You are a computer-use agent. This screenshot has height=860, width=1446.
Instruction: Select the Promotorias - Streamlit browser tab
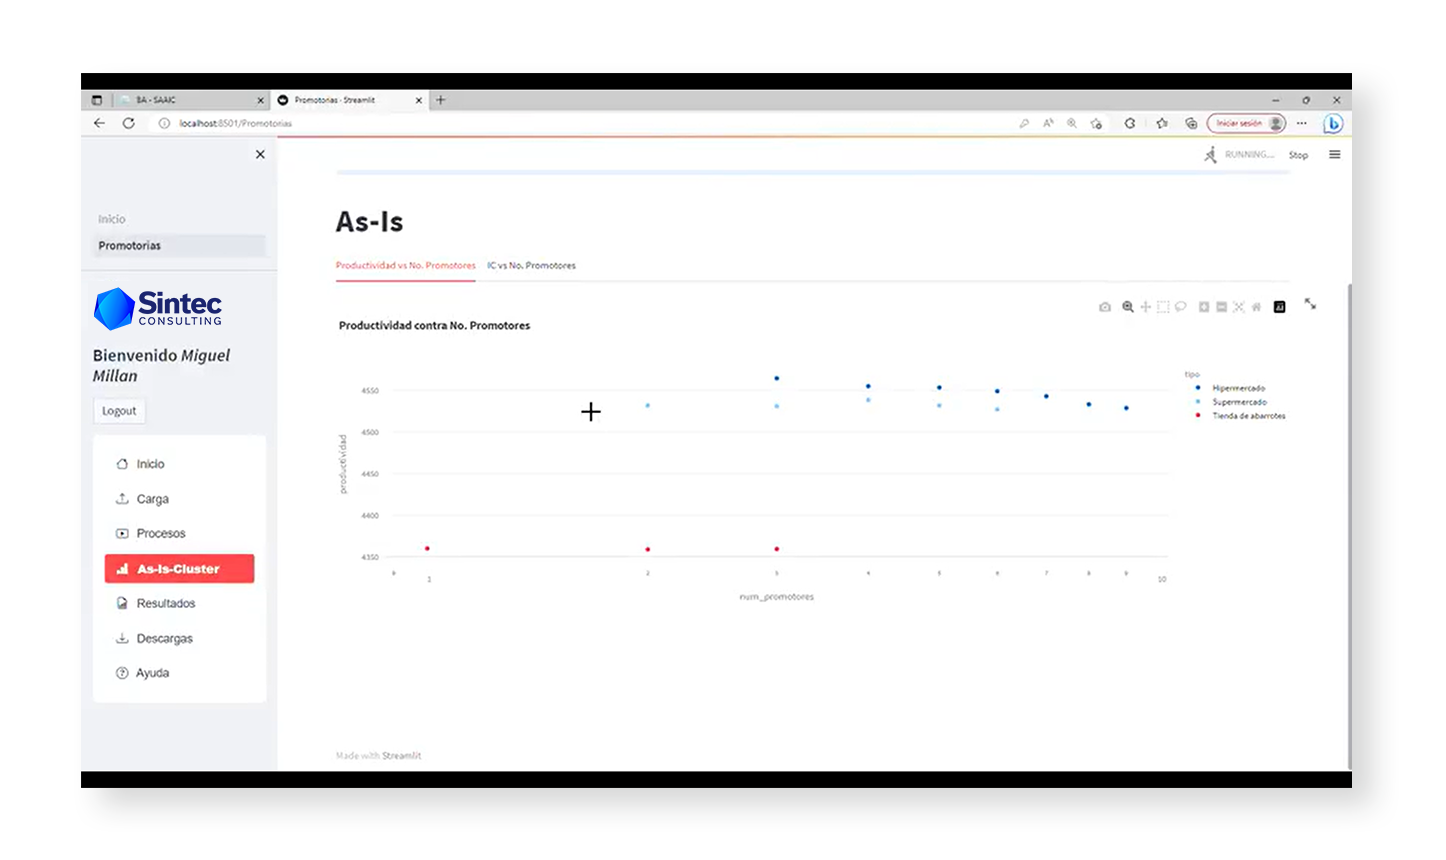tap(349, 100)
